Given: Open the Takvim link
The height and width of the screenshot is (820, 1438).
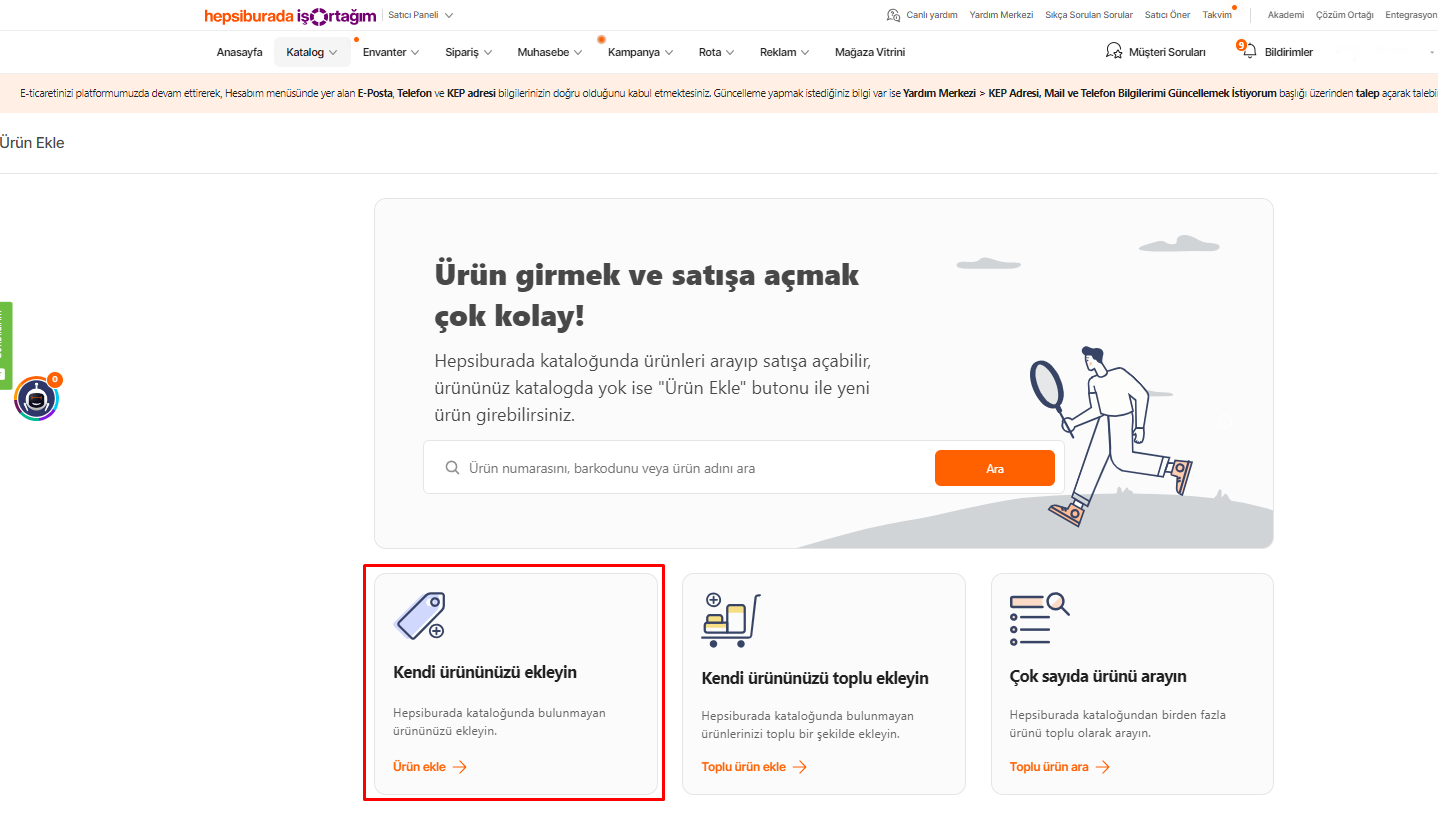Looking at the screenshot, I should point(1217,15).
